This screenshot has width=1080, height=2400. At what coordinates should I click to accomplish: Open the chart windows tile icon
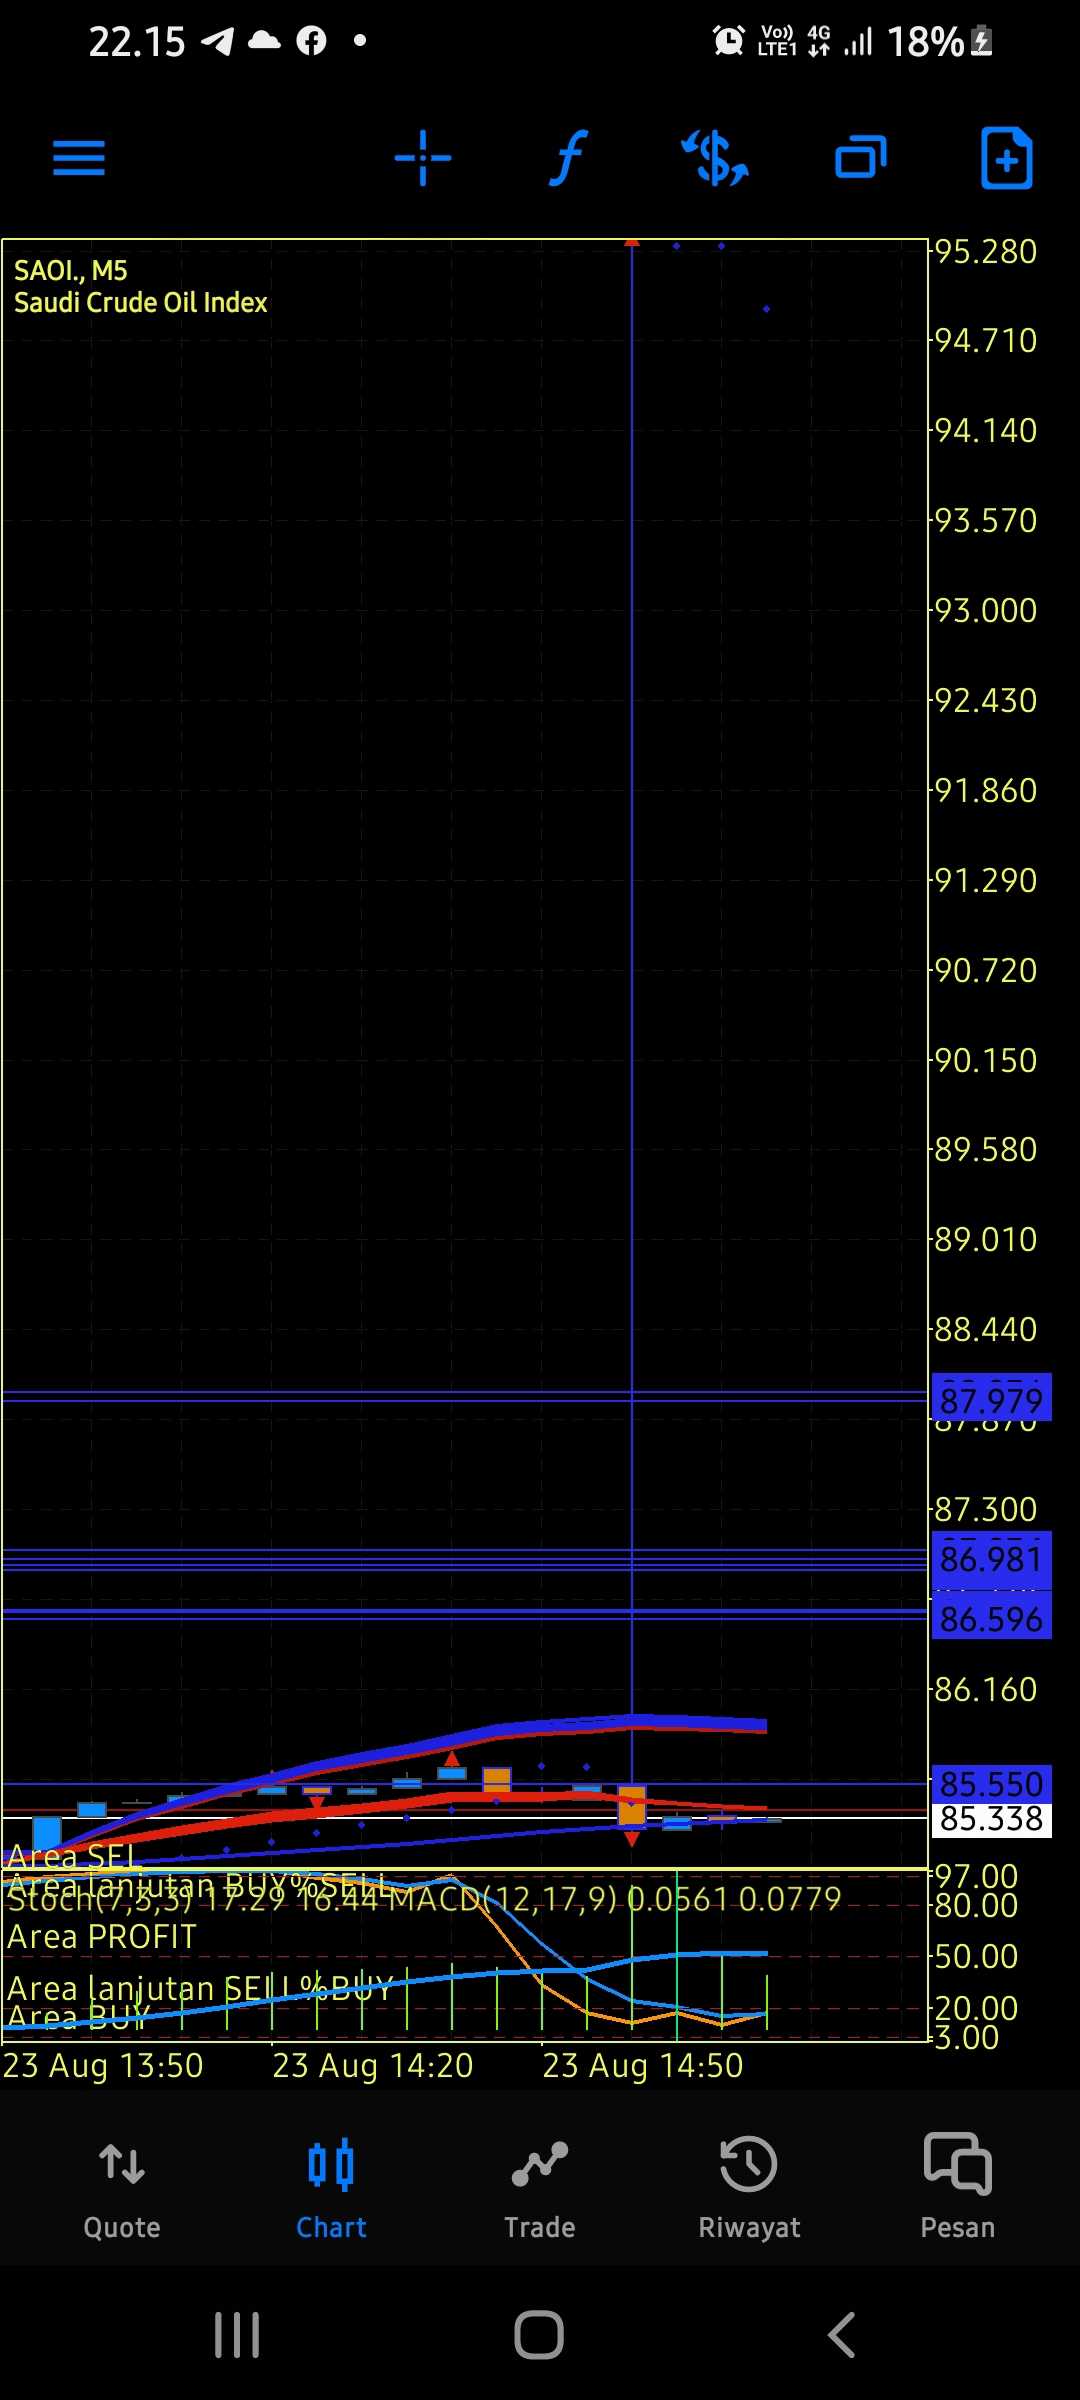pos(860,158)
